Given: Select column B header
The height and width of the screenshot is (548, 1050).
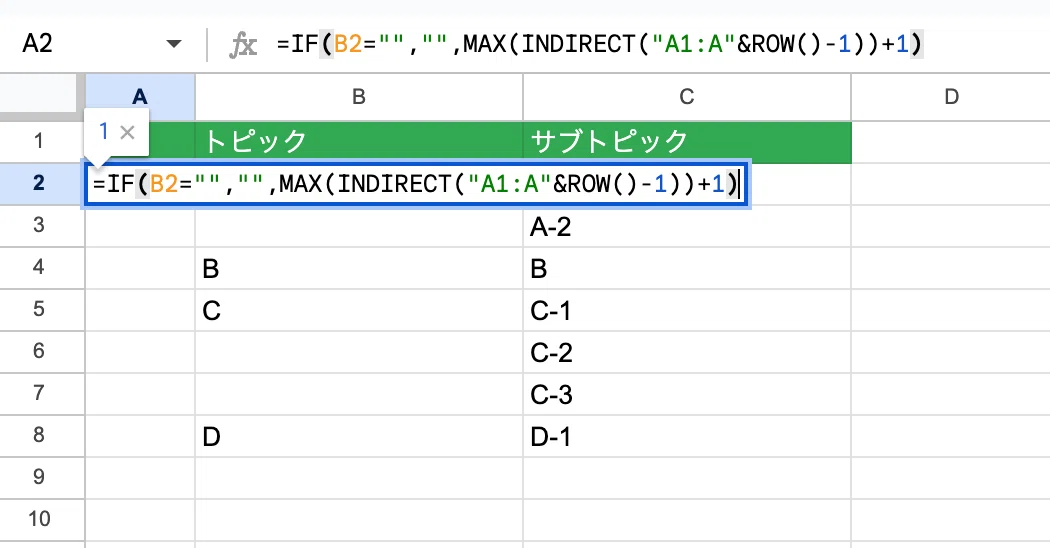Looking at the screenshot, I should [x=359, y=97].
